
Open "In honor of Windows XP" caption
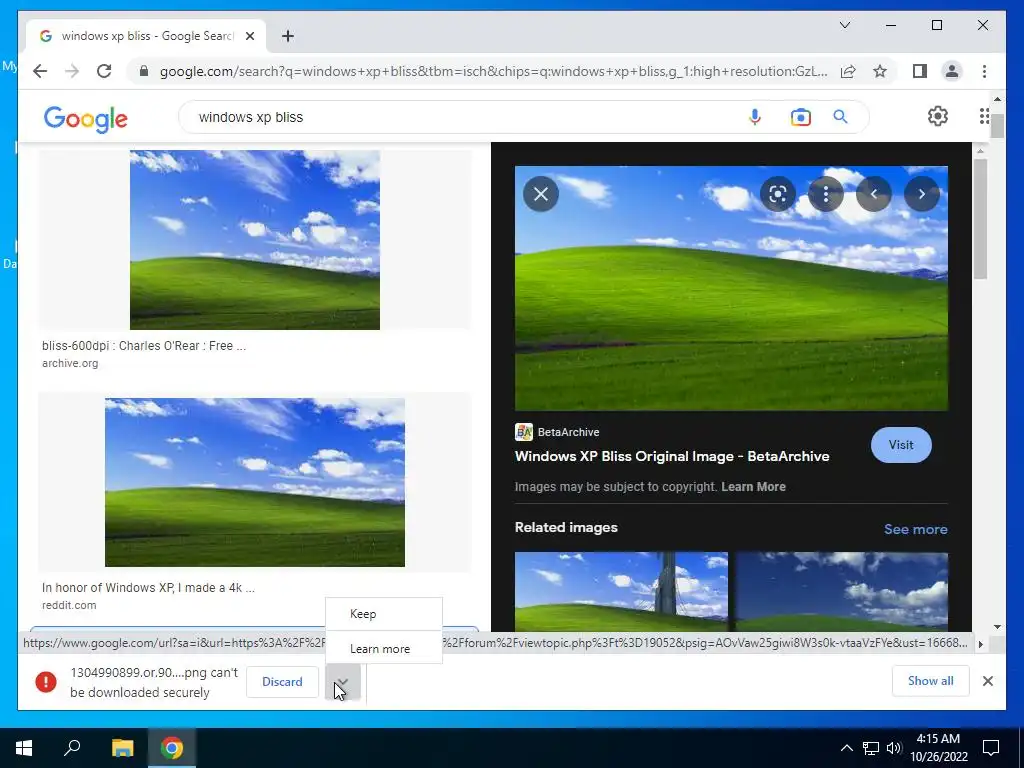[148, 587]
